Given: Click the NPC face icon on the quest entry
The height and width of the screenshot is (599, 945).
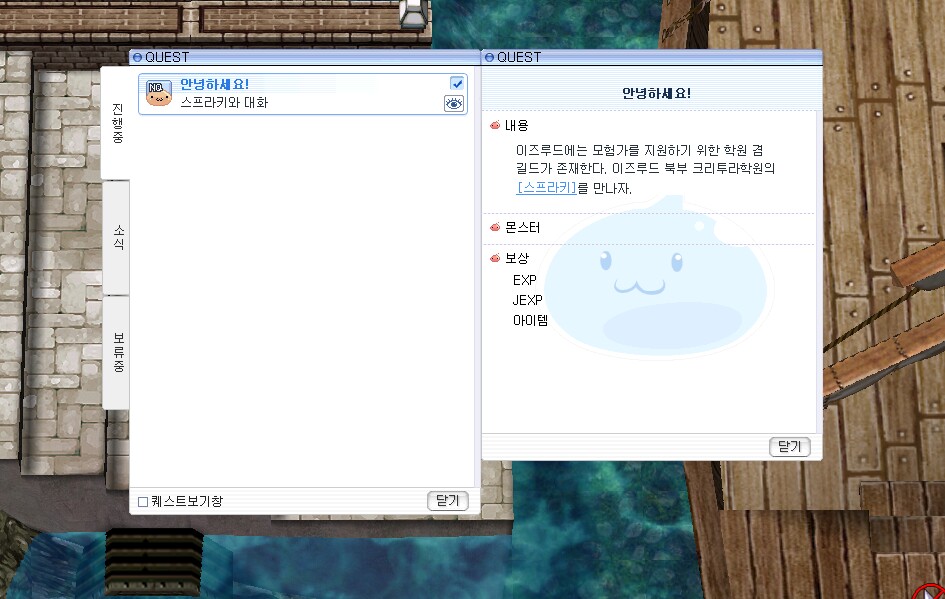Looking at the screenshot, I should coord(159,93).
